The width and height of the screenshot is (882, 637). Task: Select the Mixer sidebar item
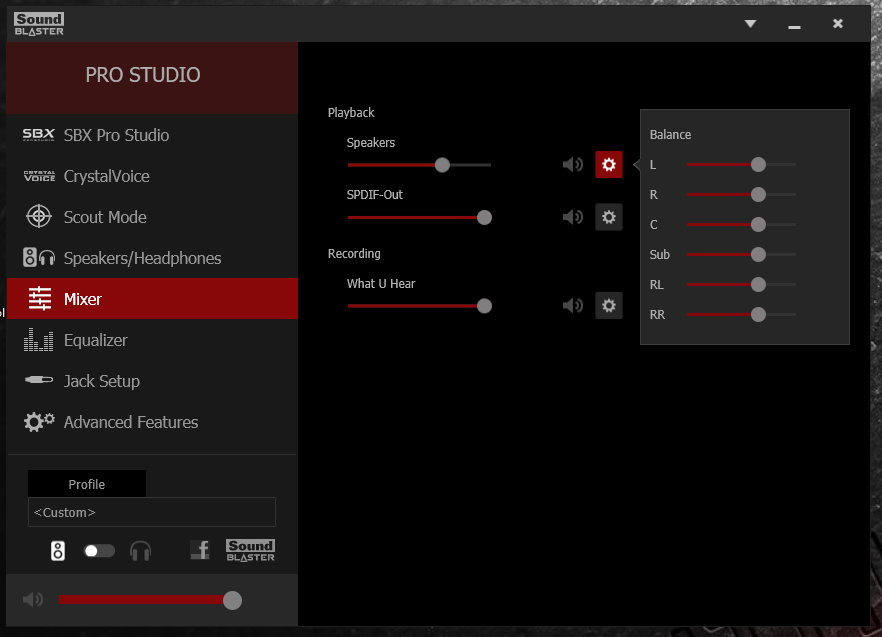152,299
